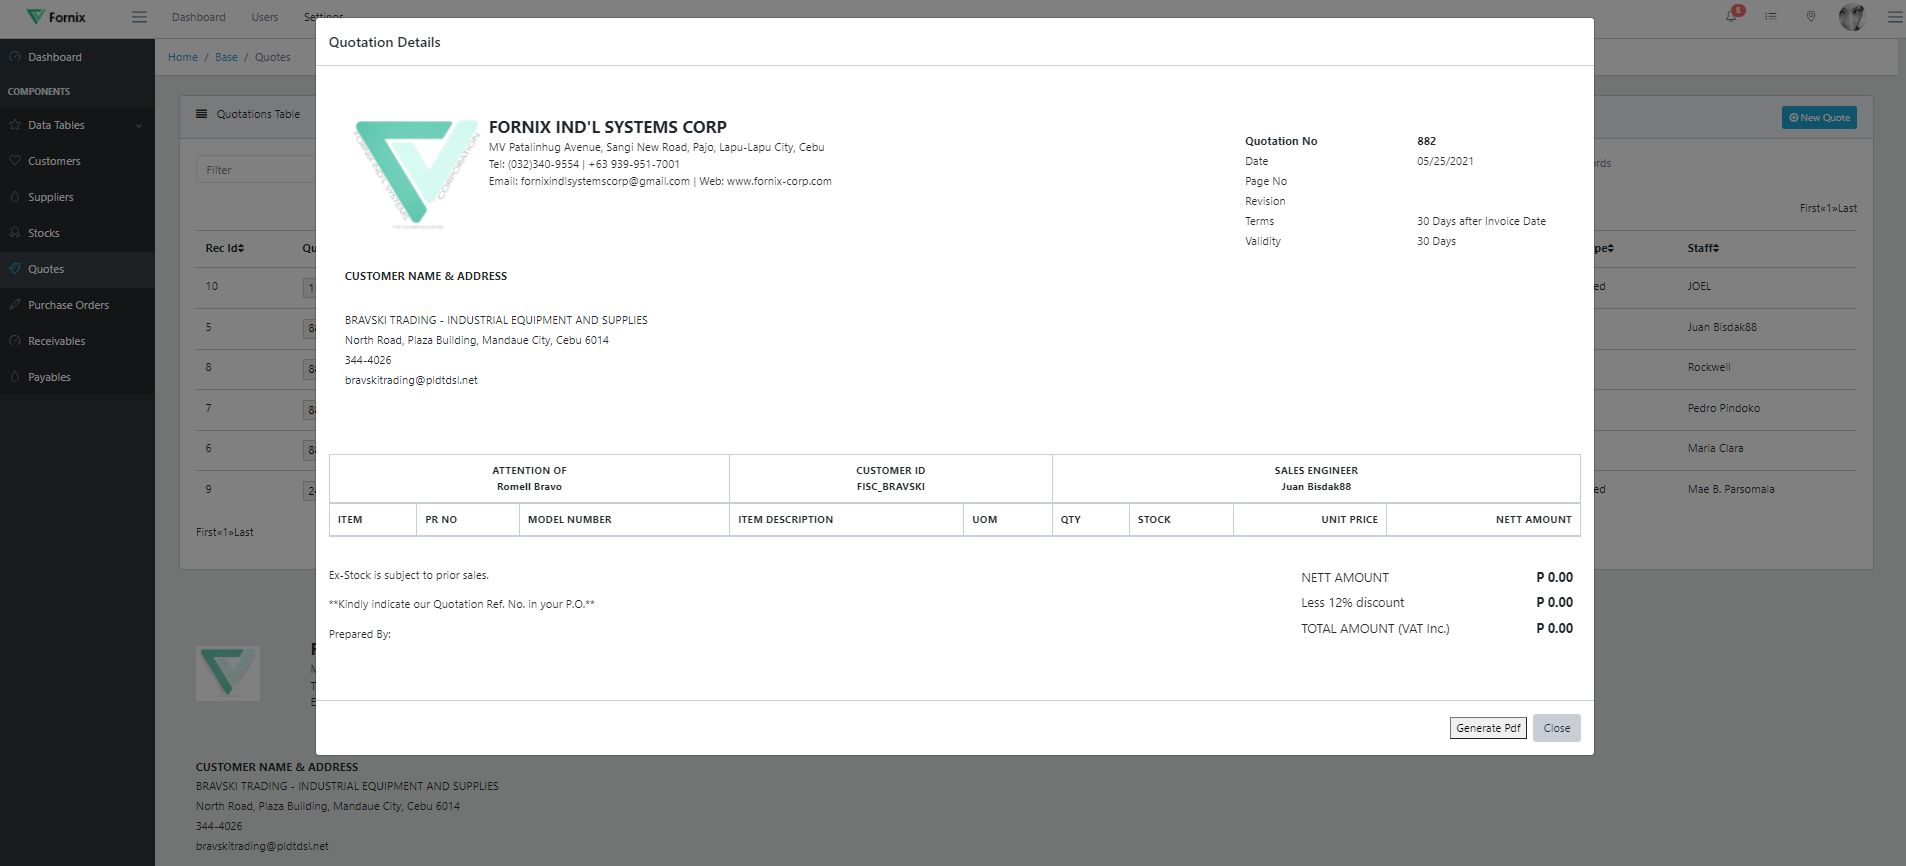1906x866 pixels.
Task: Click the Fornix company logo in quotation
Action: pyautogui.click(x=416, y=172)
